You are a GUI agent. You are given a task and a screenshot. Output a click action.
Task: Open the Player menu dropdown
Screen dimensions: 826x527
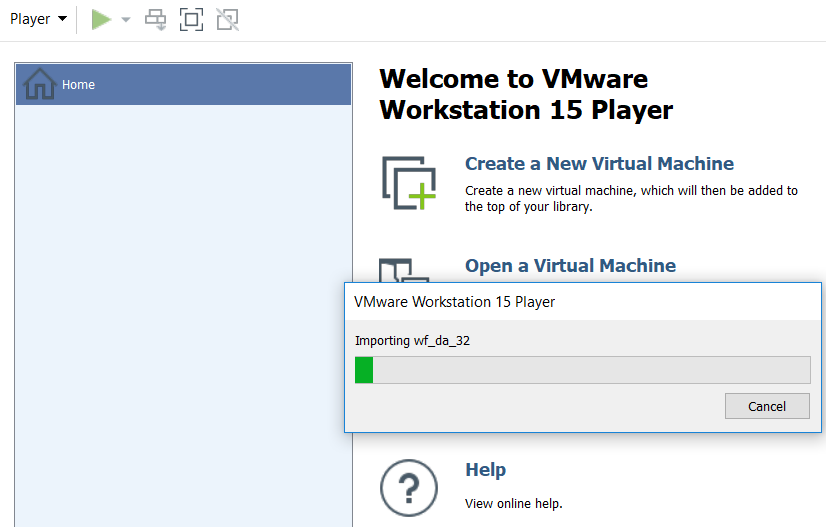(38, 19)
